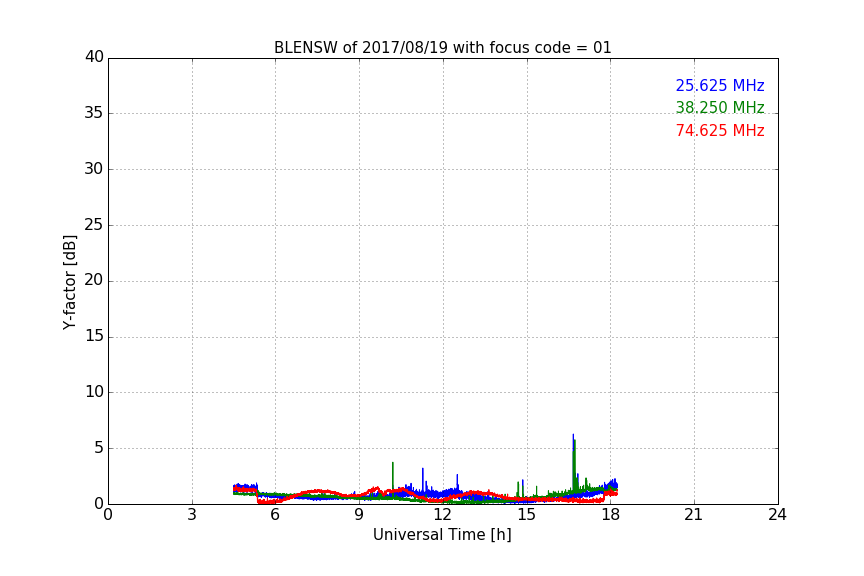Viewport: 864px width, 576px height.
Task: Click the x-axis tick label 15
Action: (x=527, y=515)
